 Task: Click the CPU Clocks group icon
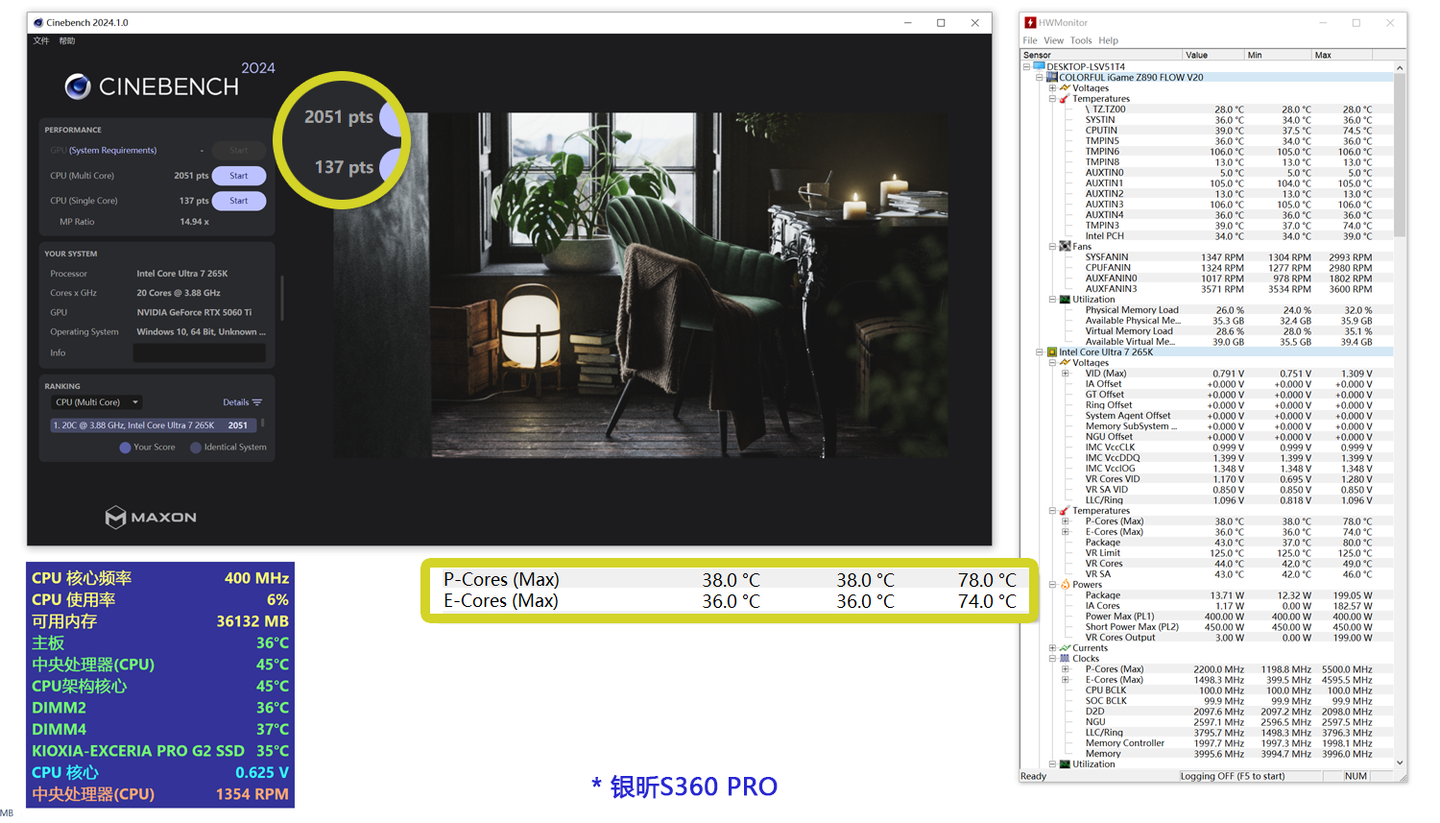[x=1065, y=658]
